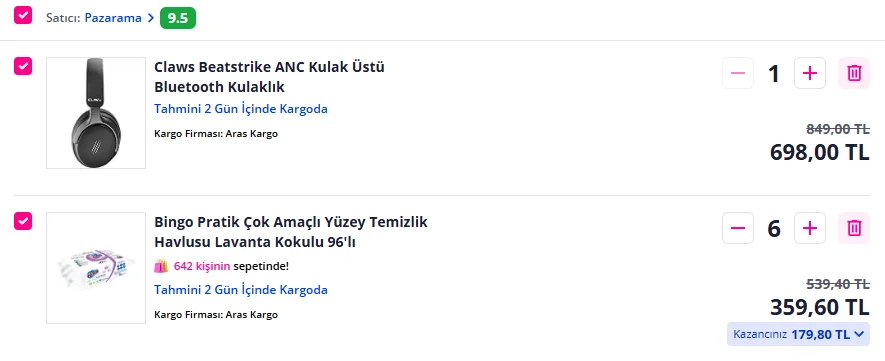Click the 9.5 seller rating badge

click(178, 18)
